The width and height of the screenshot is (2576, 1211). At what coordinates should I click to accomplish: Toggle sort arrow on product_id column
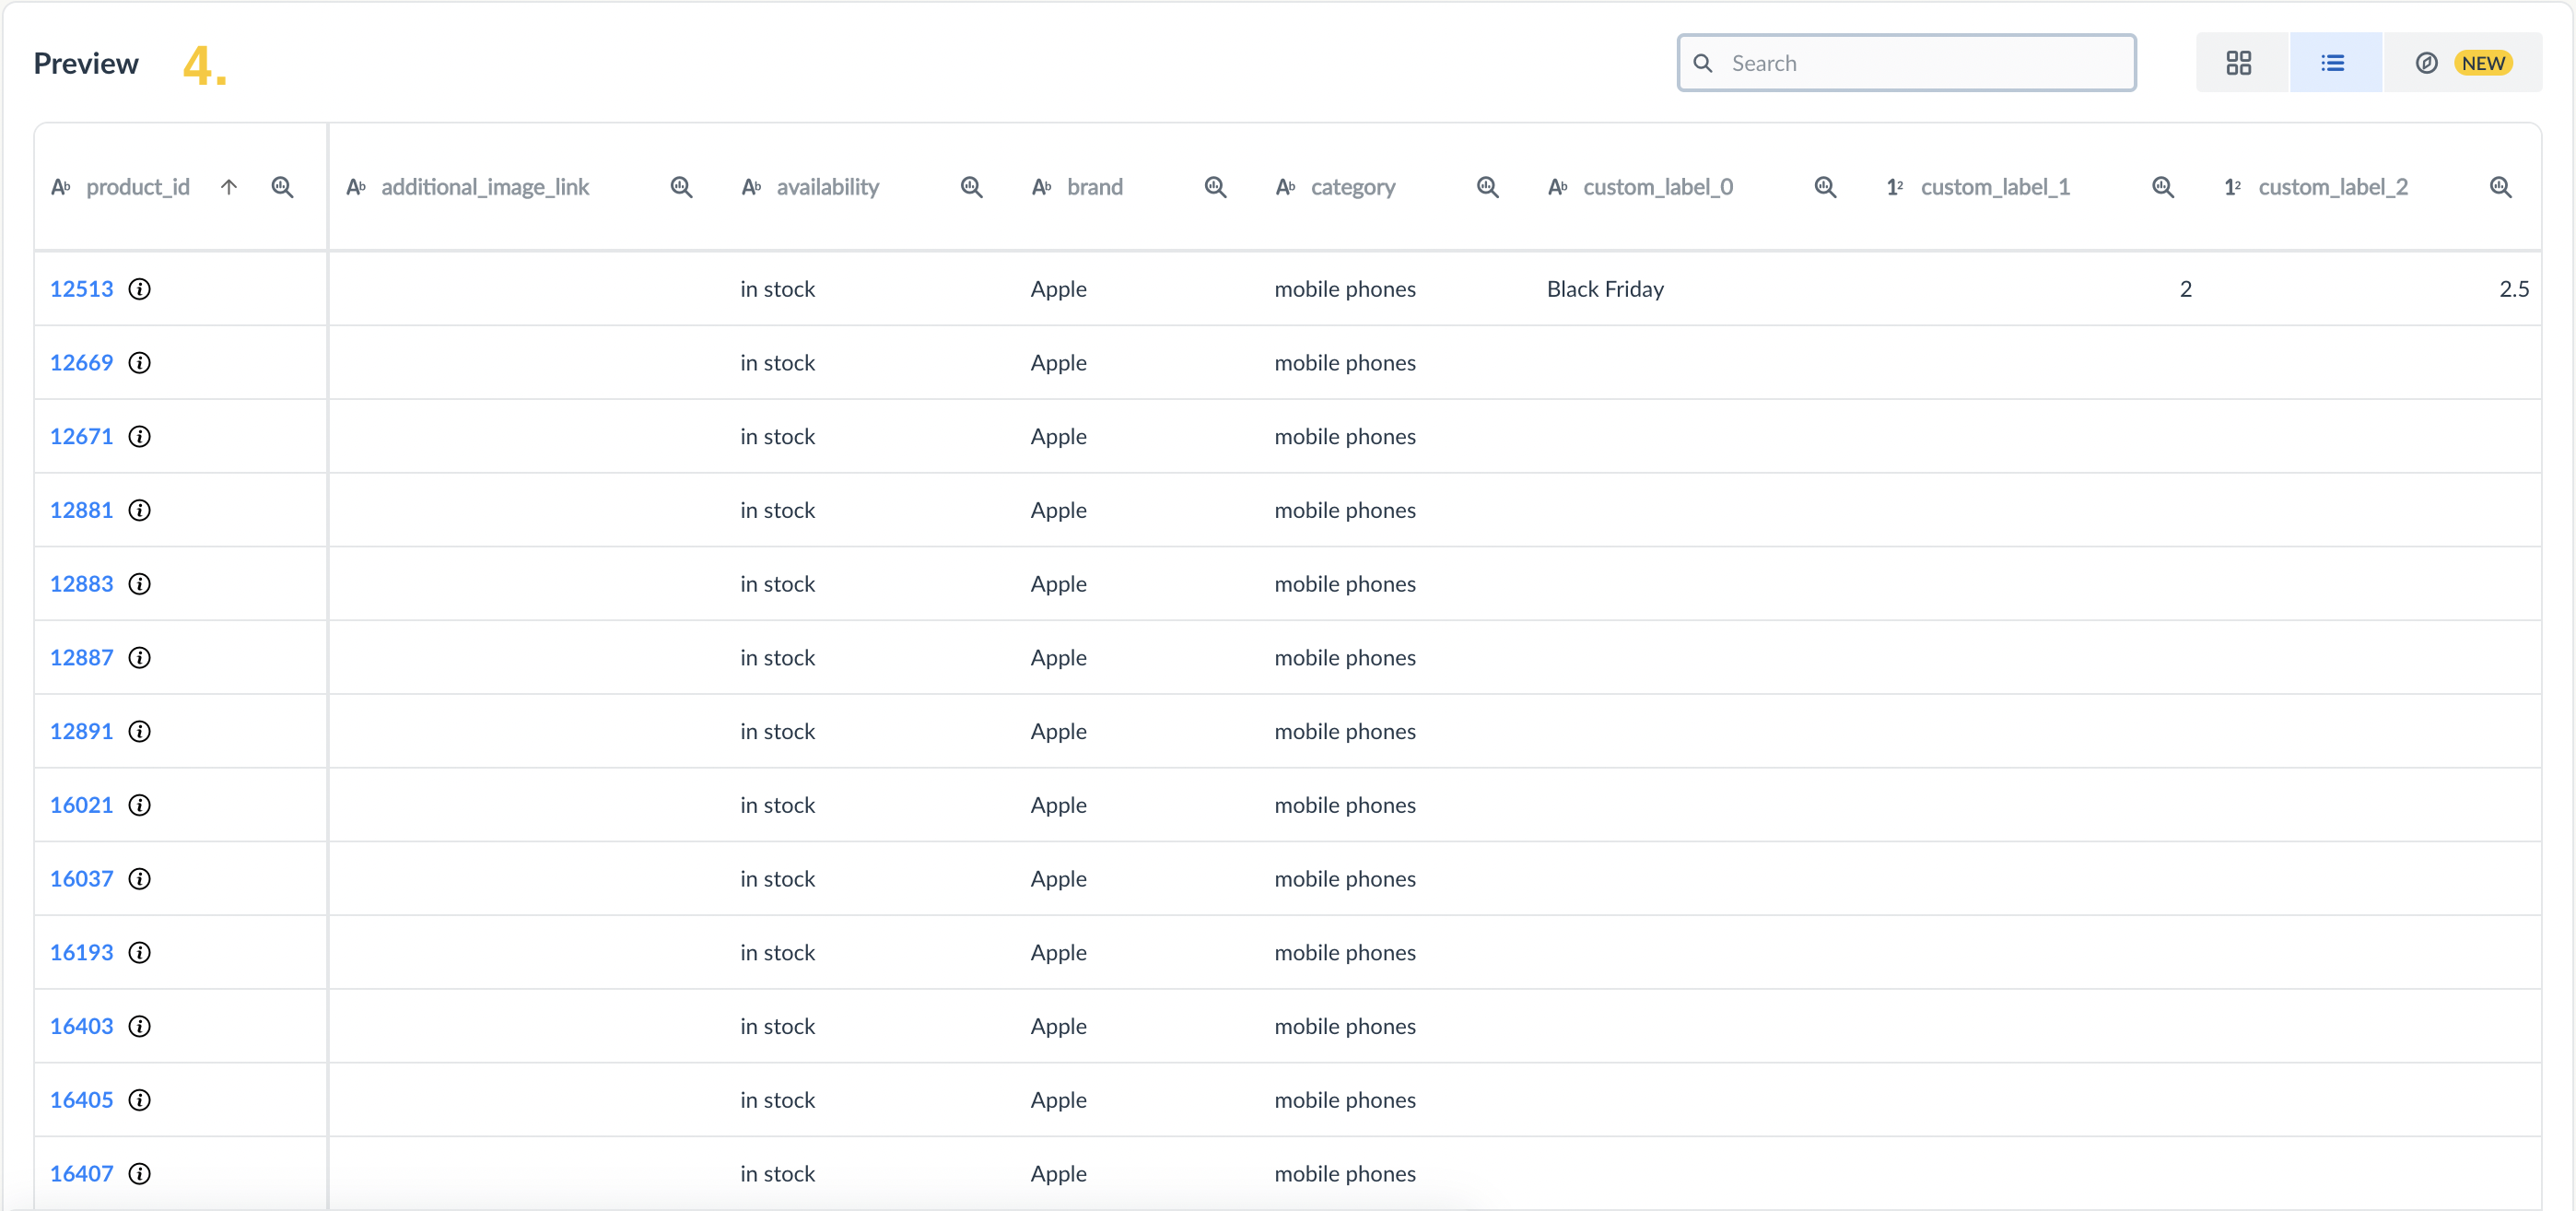(229, 187)
